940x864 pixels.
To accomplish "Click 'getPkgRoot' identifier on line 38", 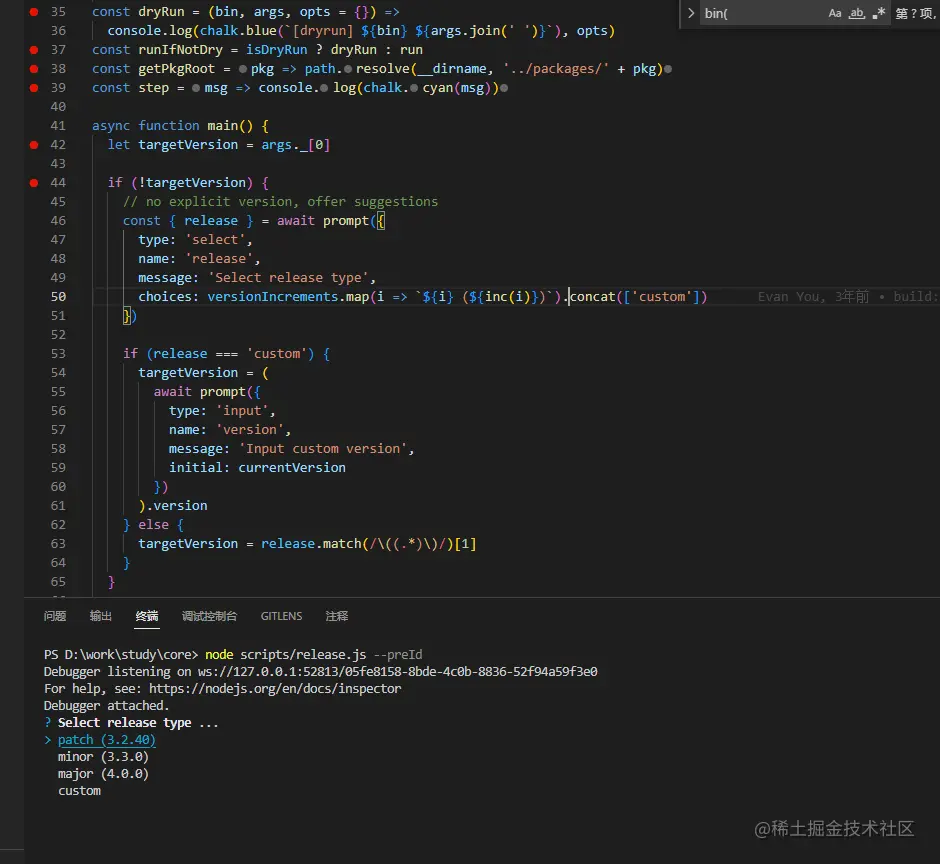I will pyautogui.click(x=176, y=69).
